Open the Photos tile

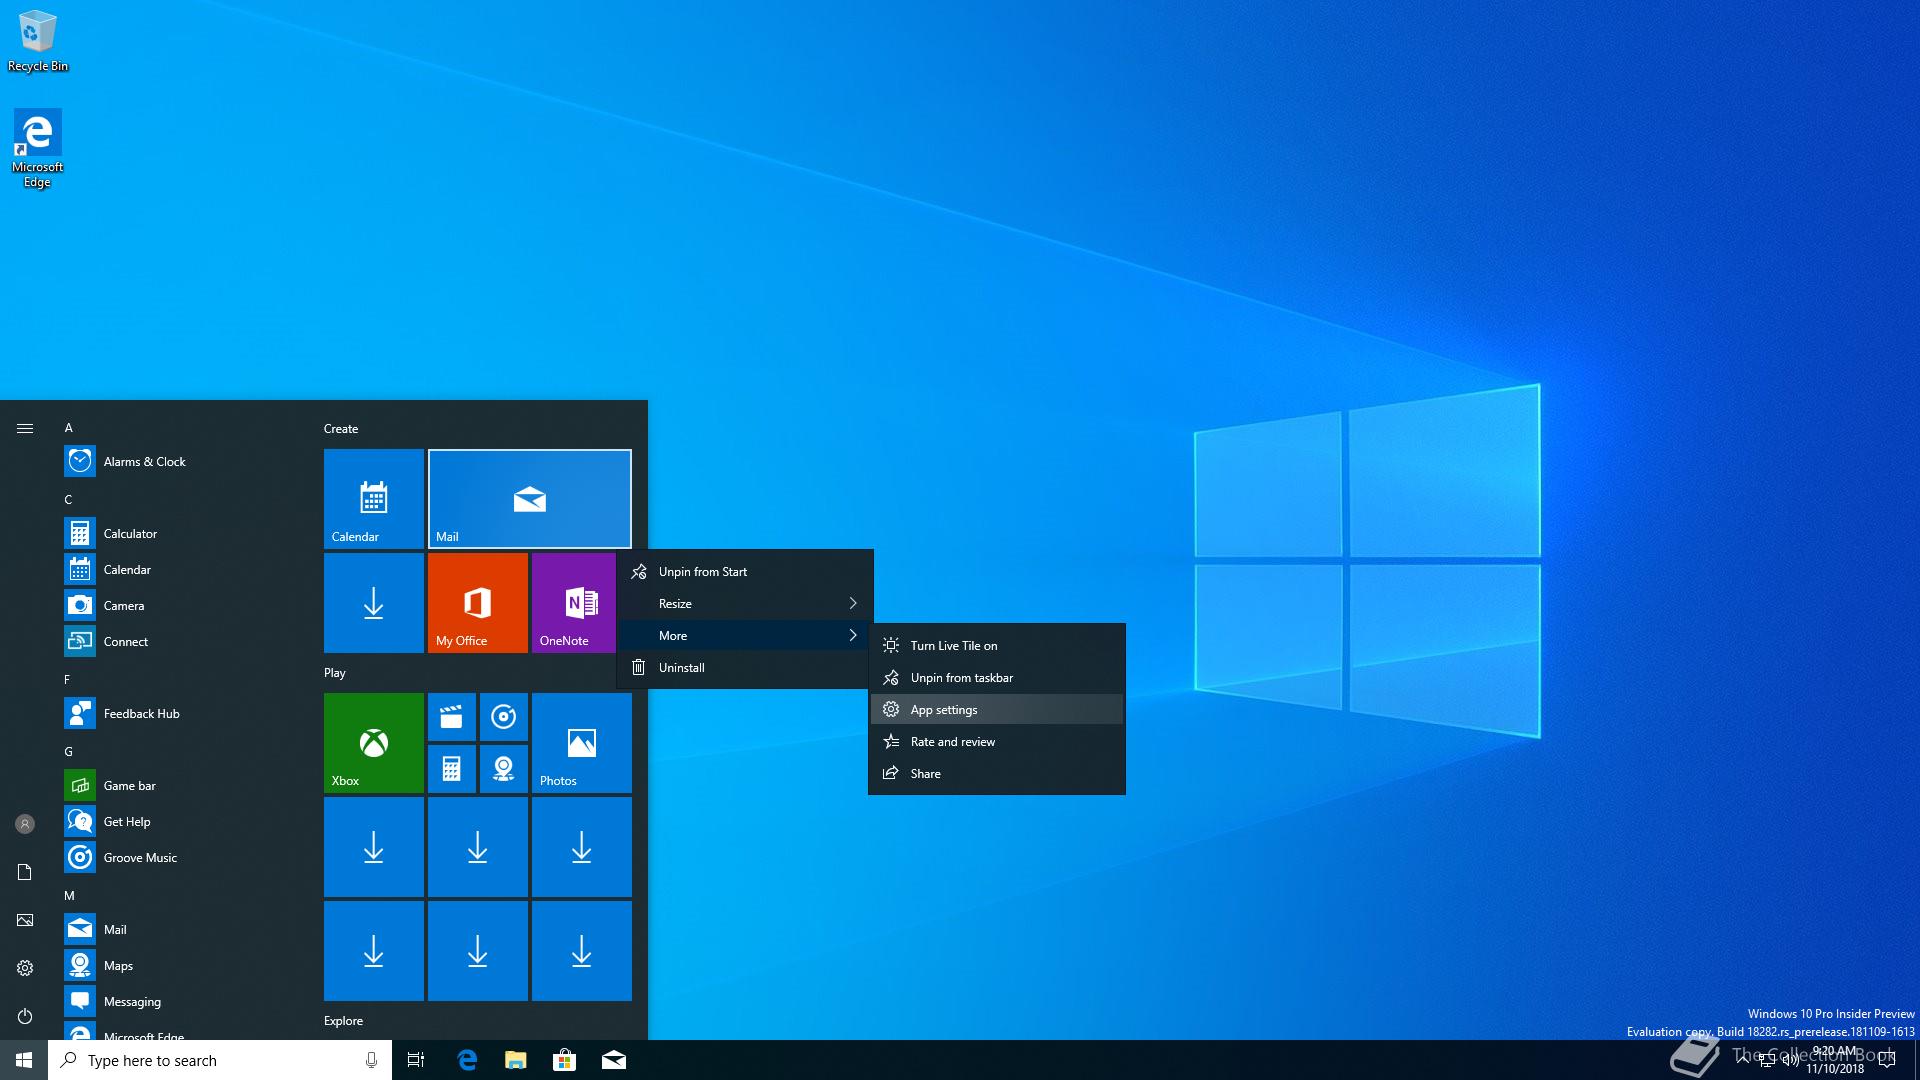coord(582,743)
